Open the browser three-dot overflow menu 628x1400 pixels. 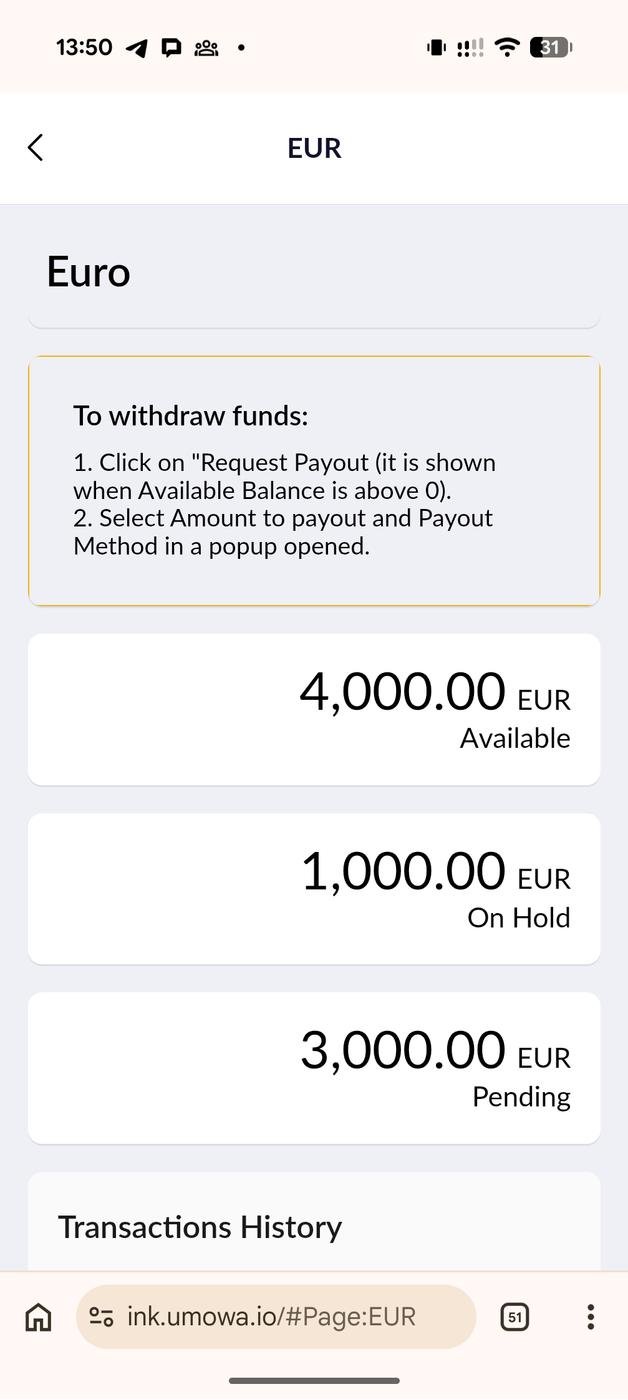pos(590,1317)
